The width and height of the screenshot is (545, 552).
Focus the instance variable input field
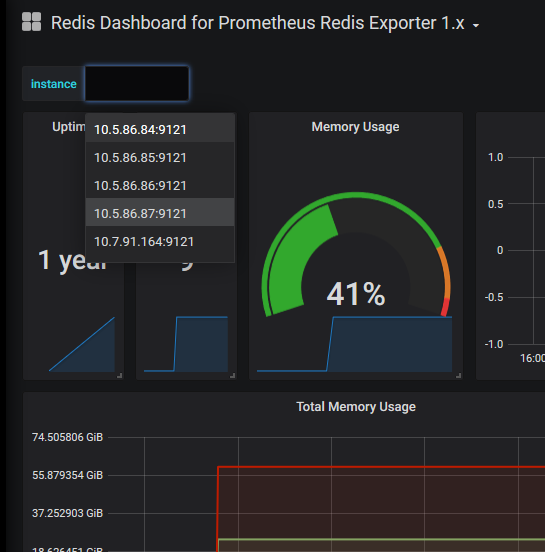click(137, 83)
